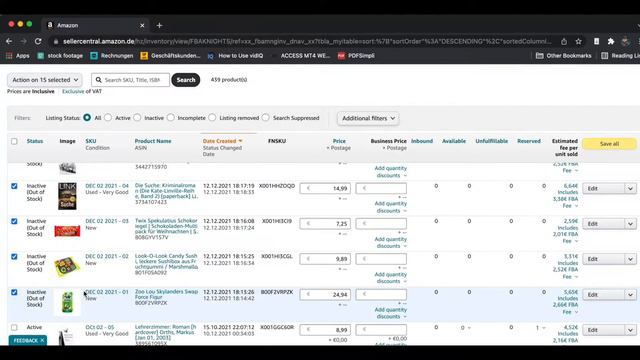Open the Zoo Lou Skylanders Swap Force product link
The image size is (640, 360).
tap(166, 294)
